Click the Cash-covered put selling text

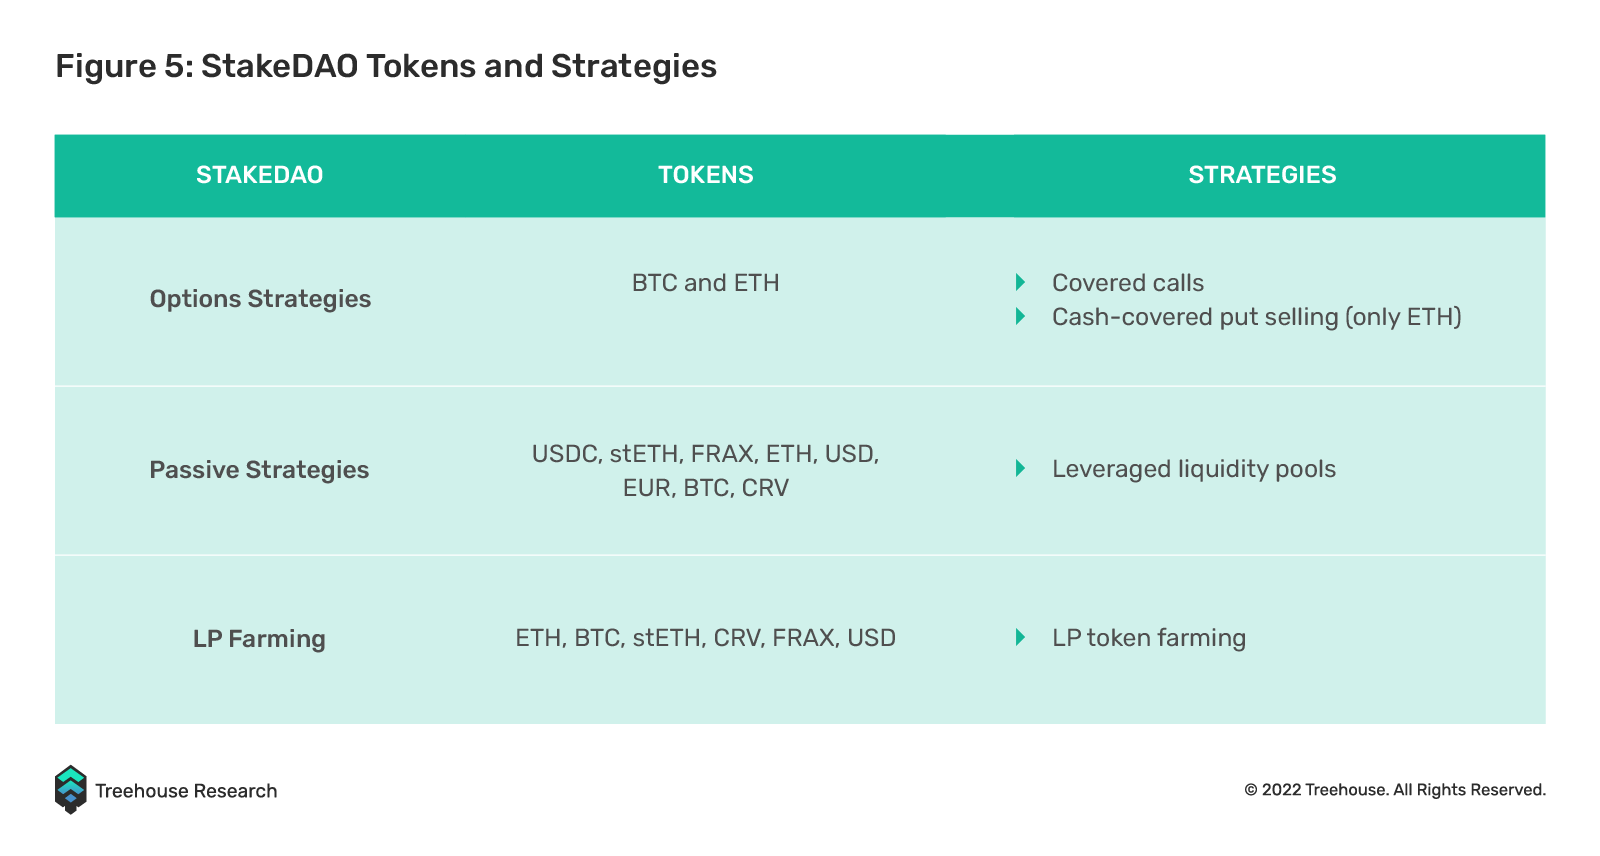1257,317
